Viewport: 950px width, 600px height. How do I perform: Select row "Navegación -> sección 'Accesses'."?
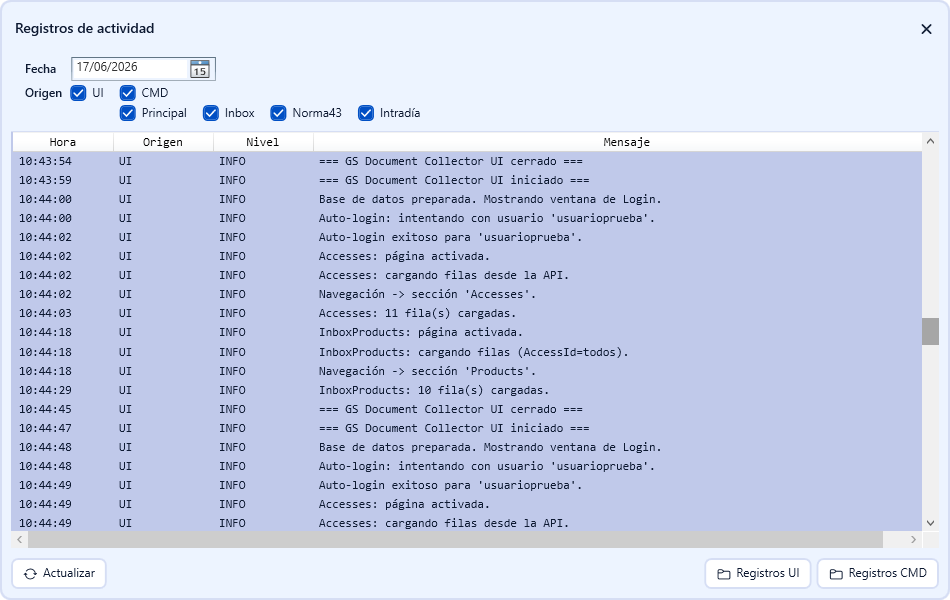click(467, 294)
